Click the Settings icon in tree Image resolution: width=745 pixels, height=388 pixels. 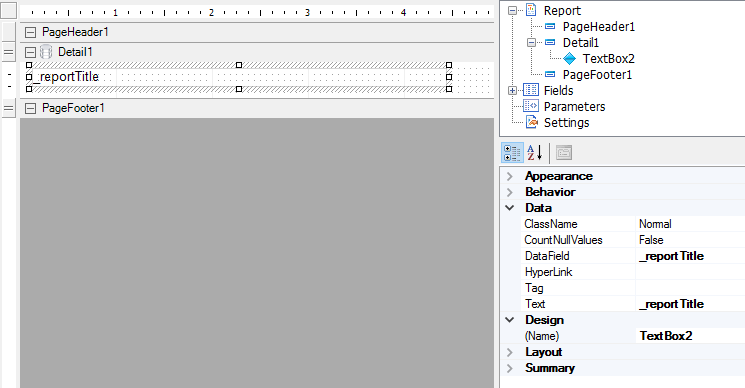[532, 122]
